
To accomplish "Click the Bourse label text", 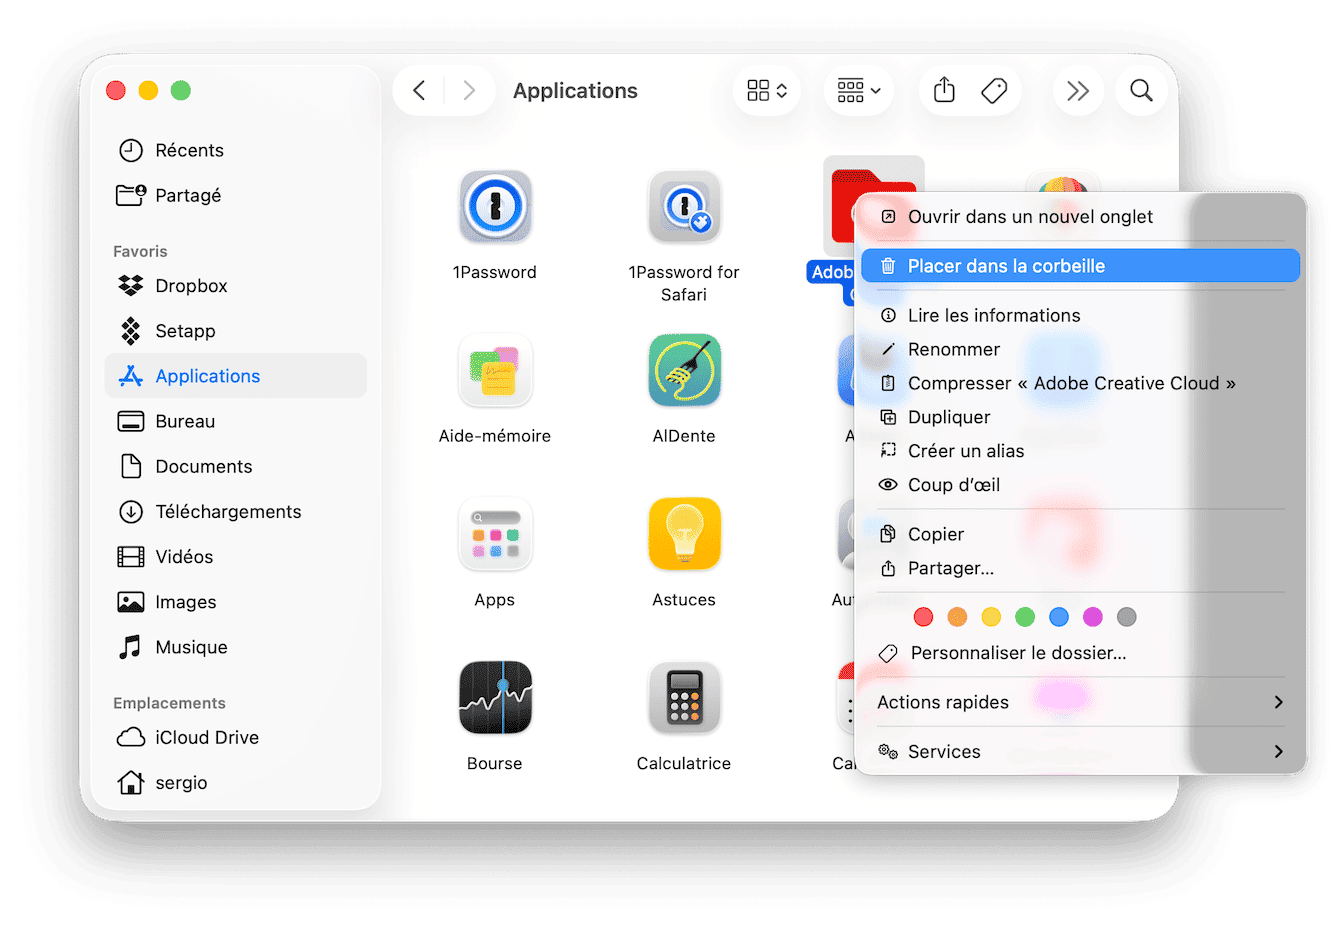I will (495, 763).
